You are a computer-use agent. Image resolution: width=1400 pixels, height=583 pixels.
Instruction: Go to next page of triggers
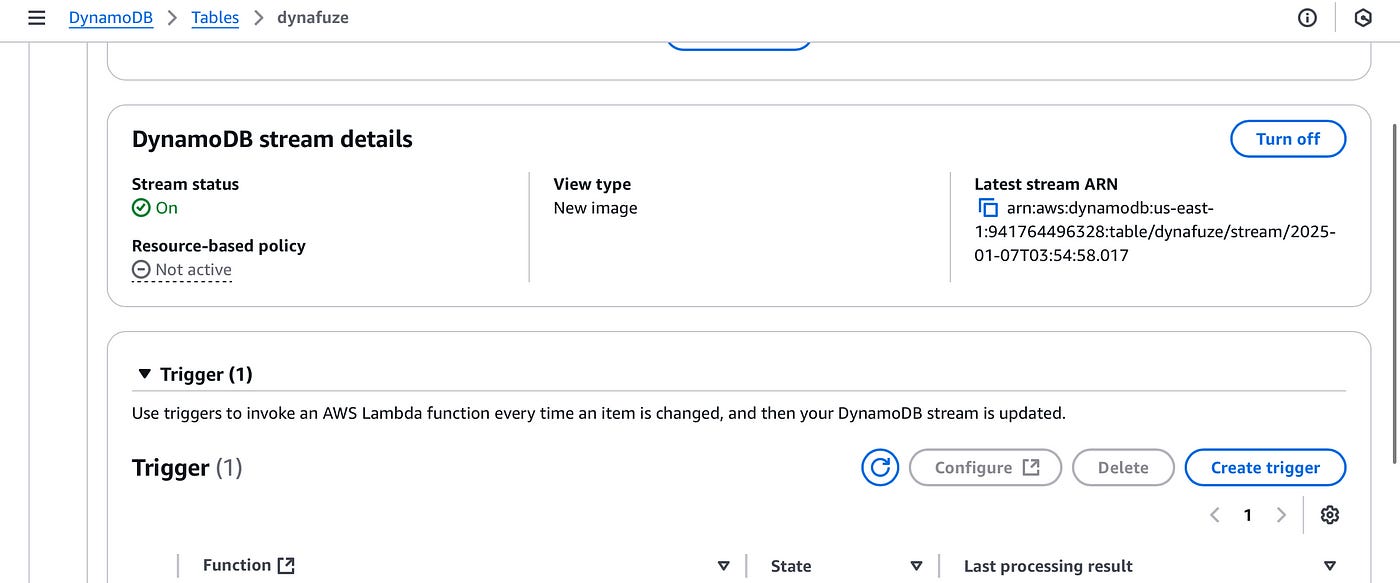coord(1281,515)
